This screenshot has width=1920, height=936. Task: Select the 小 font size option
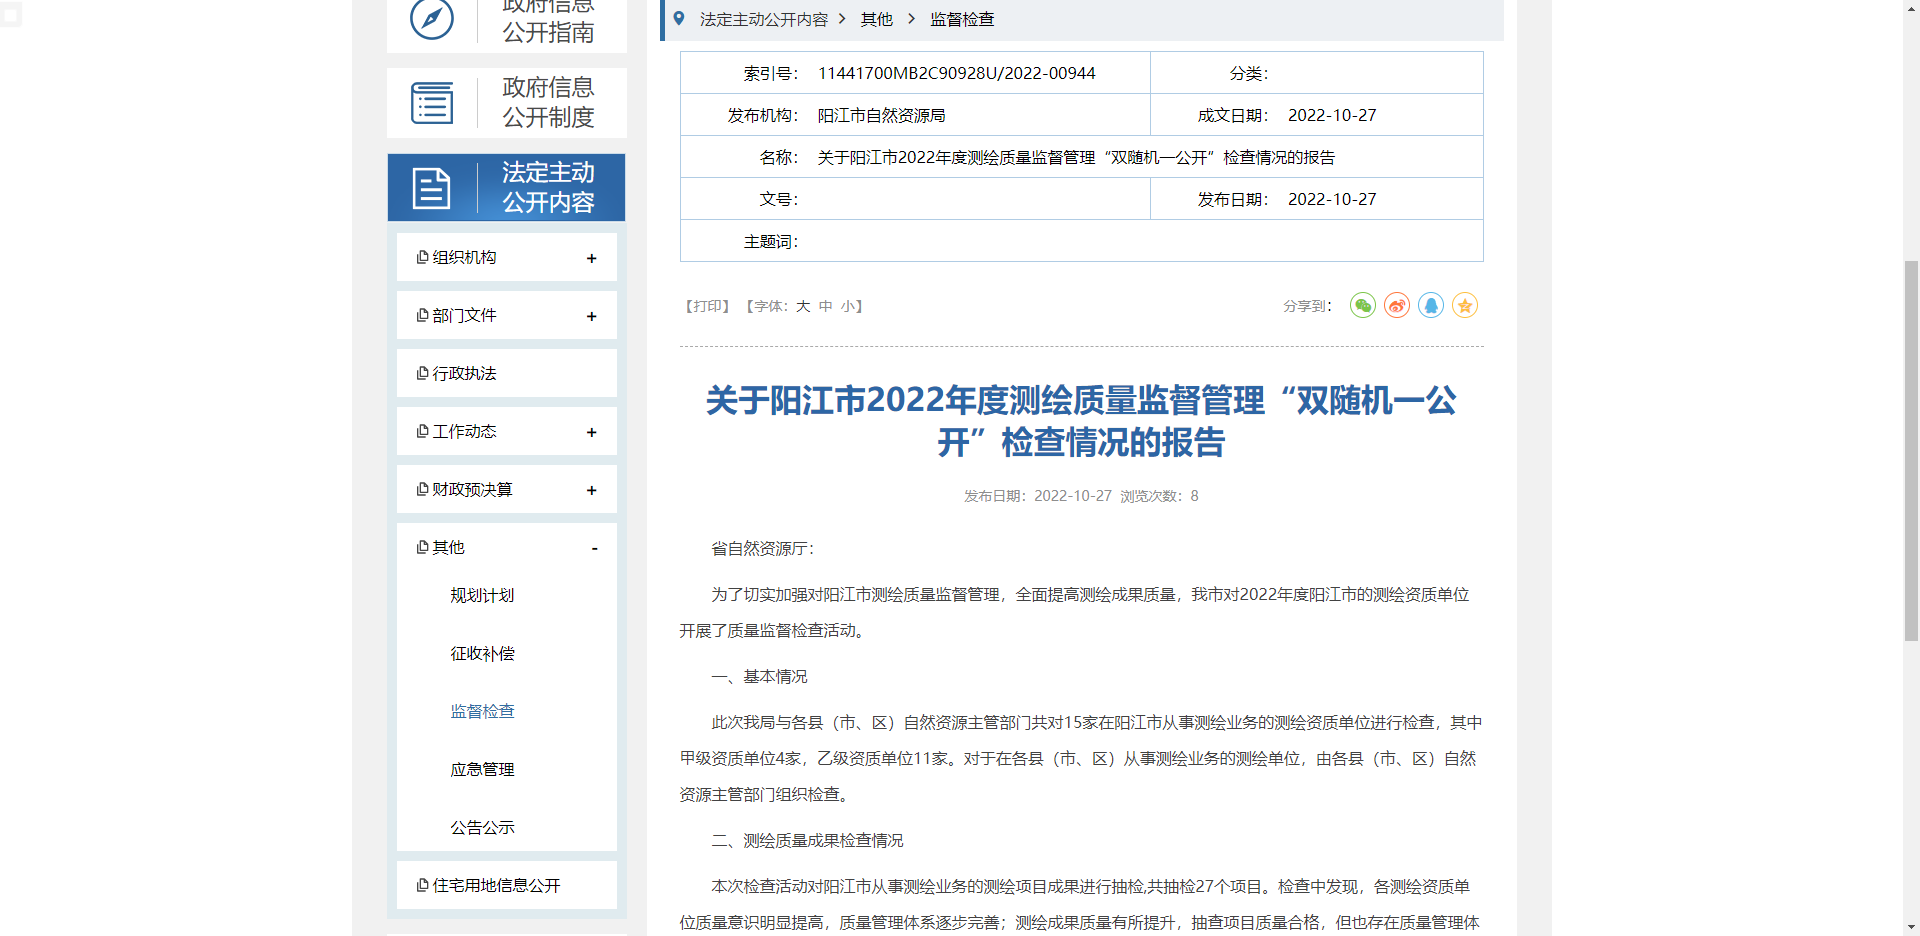[x=850, y=306]
